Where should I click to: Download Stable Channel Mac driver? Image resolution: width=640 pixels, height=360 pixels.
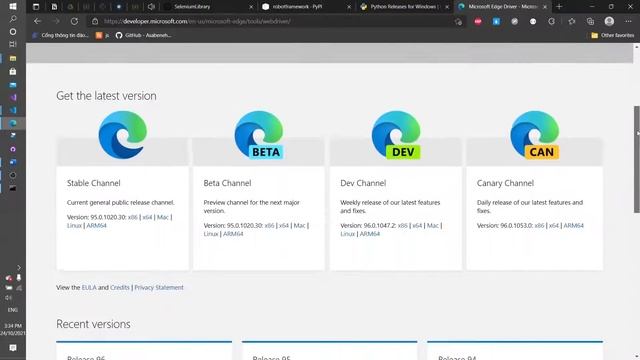162,217
